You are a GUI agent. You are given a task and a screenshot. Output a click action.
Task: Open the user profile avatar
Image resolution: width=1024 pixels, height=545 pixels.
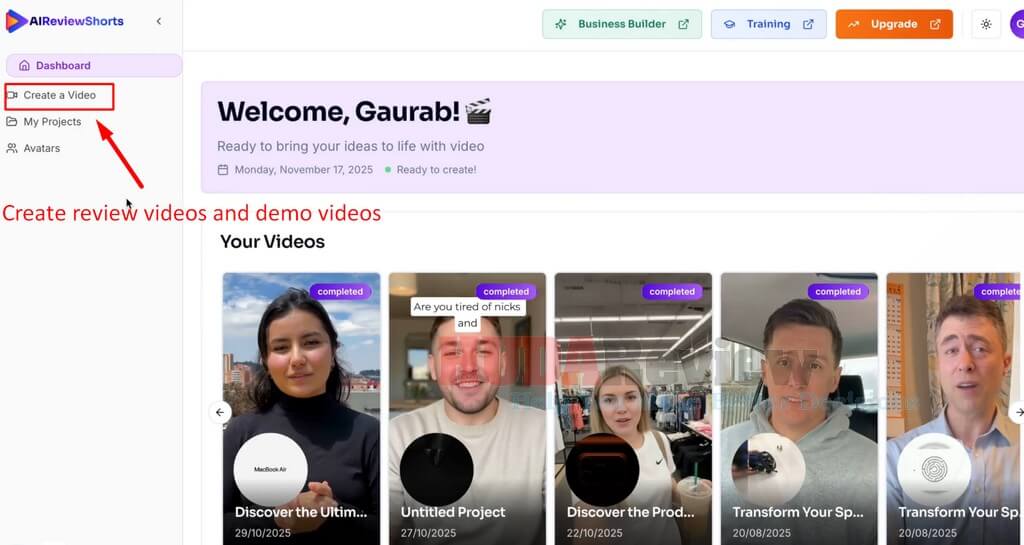[1017, 24]
